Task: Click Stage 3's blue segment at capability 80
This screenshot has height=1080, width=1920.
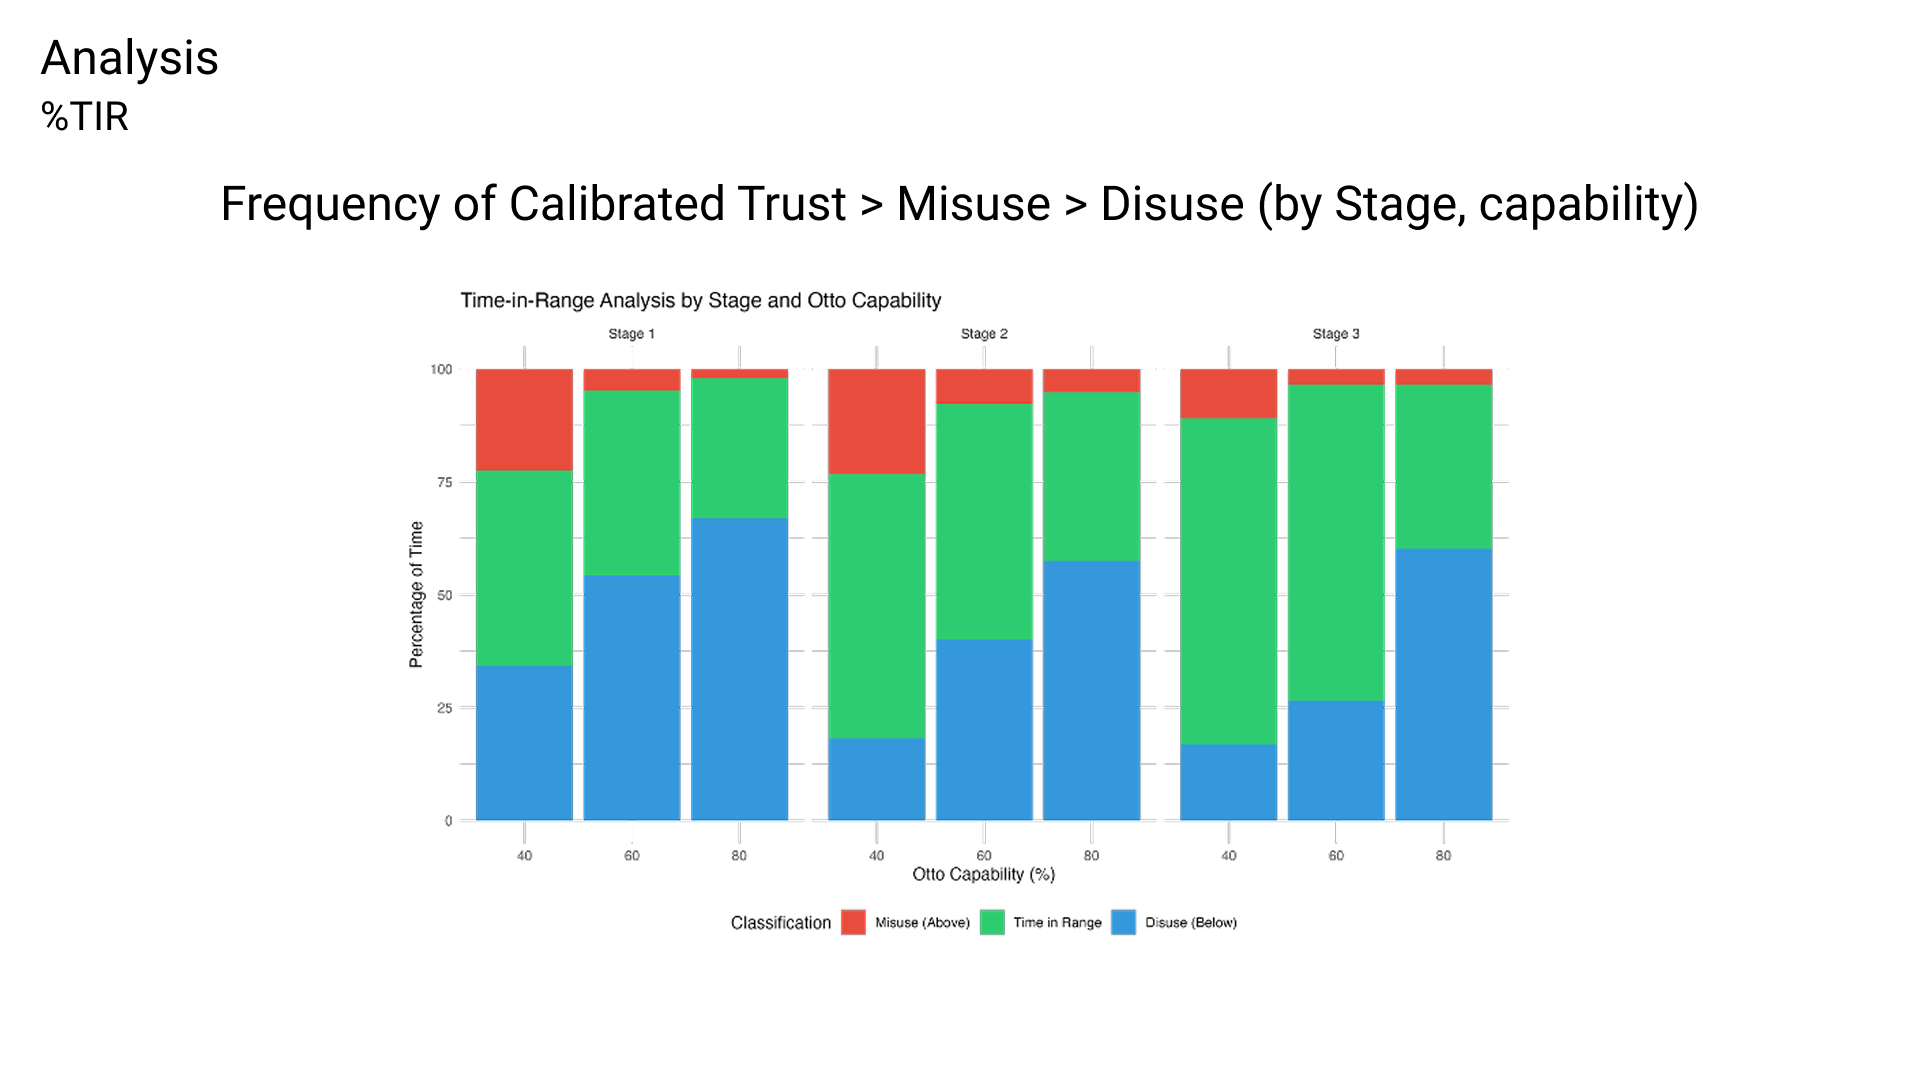Action: point(1443,684)
